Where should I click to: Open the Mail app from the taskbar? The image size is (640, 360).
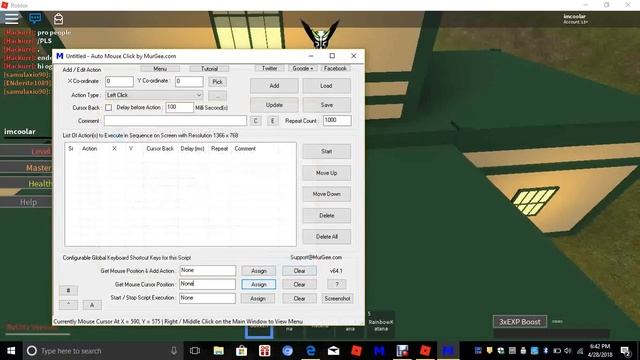pos(333,351)
